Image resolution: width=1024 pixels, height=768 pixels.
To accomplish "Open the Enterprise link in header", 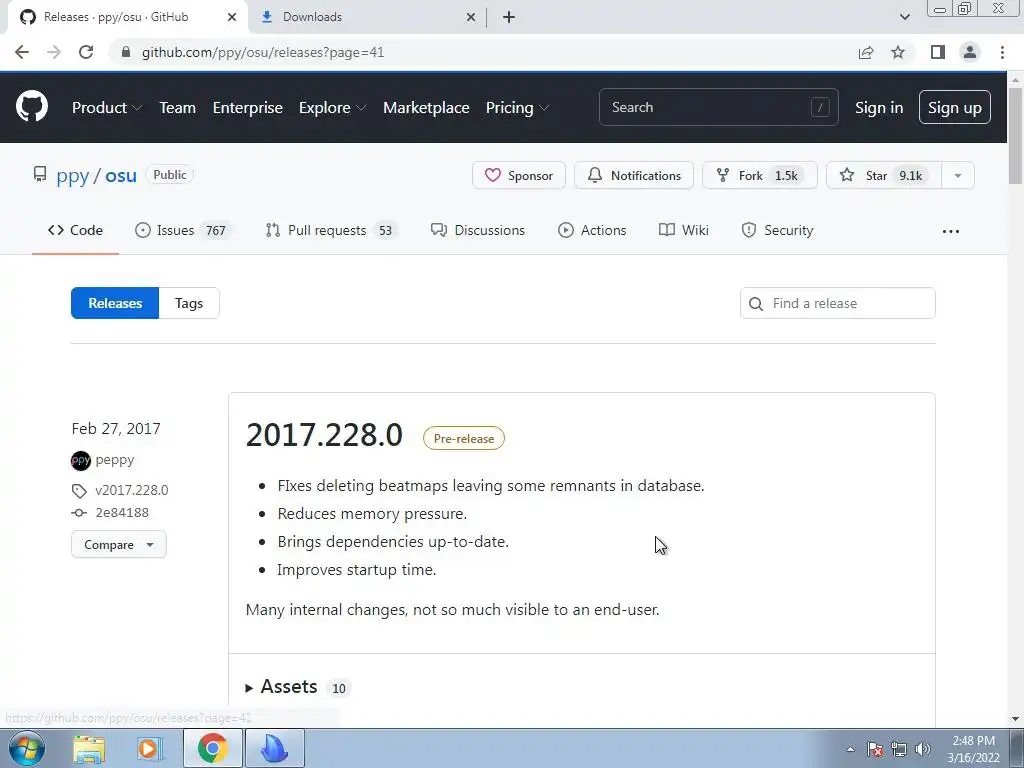I will (248, 107).
